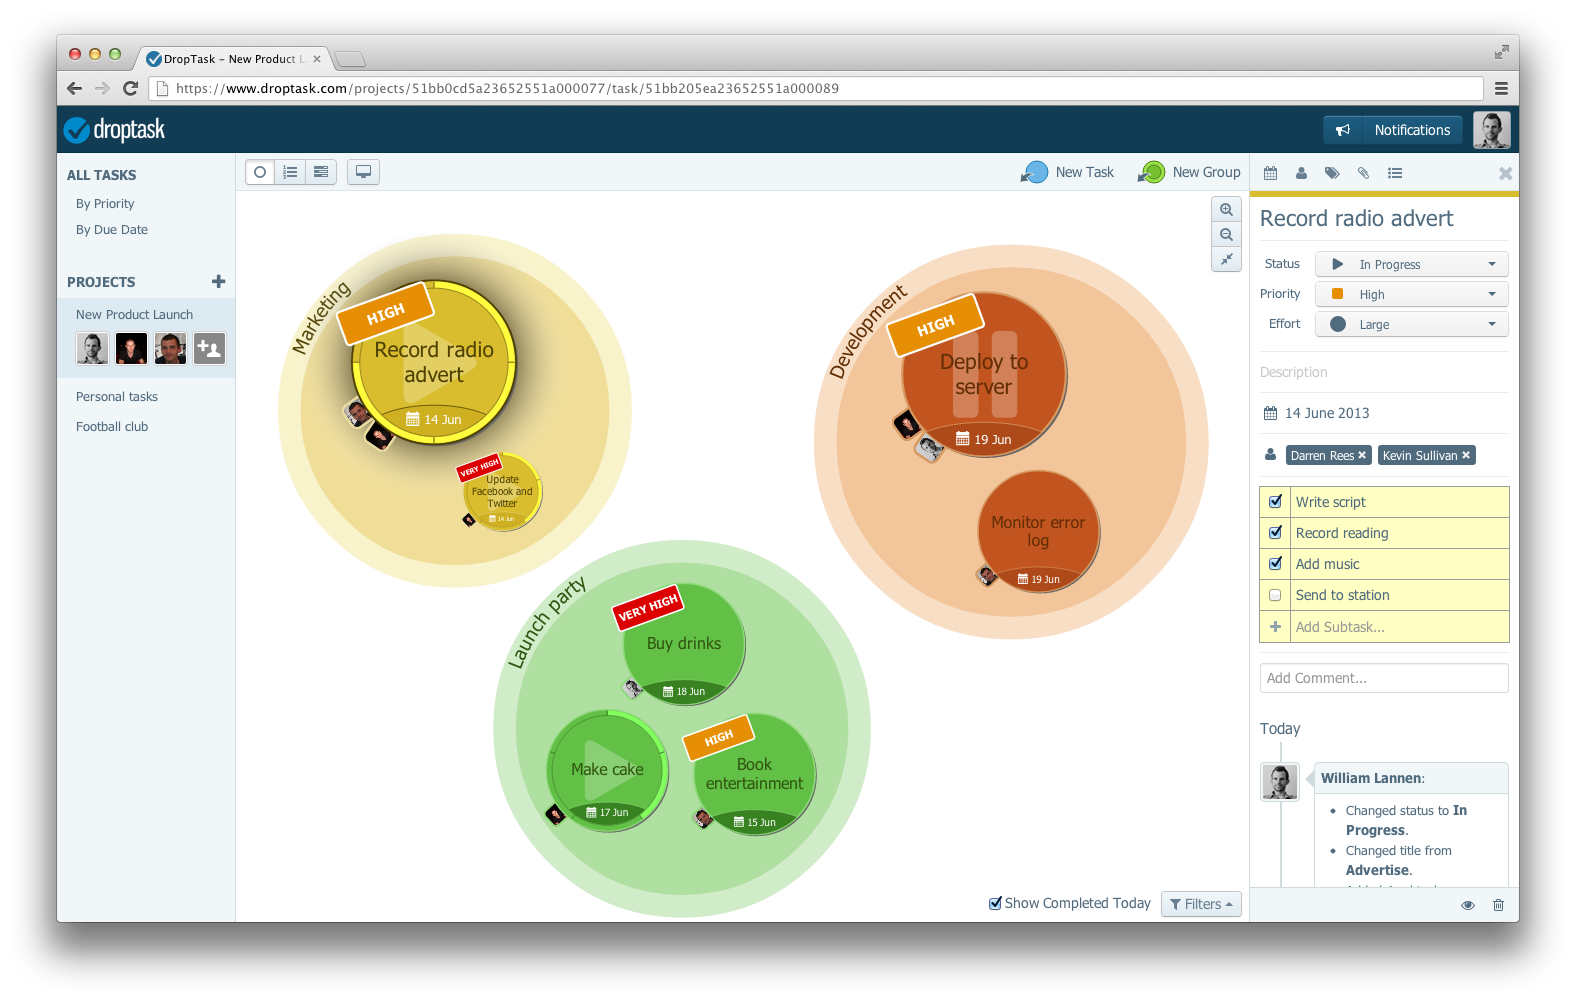Create a New Task

click(1067, 172)
